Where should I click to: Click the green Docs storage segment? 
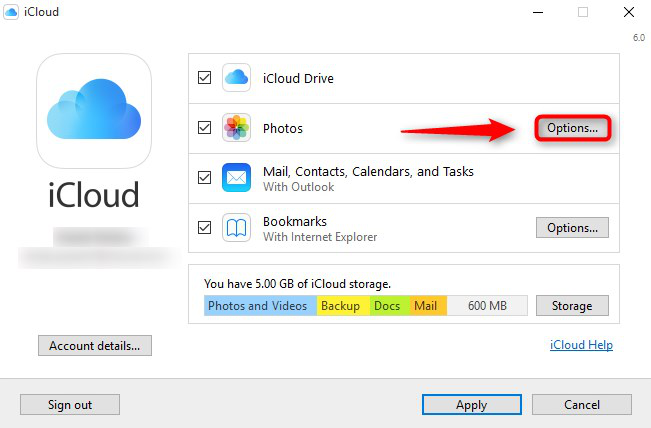coord(390,306)
